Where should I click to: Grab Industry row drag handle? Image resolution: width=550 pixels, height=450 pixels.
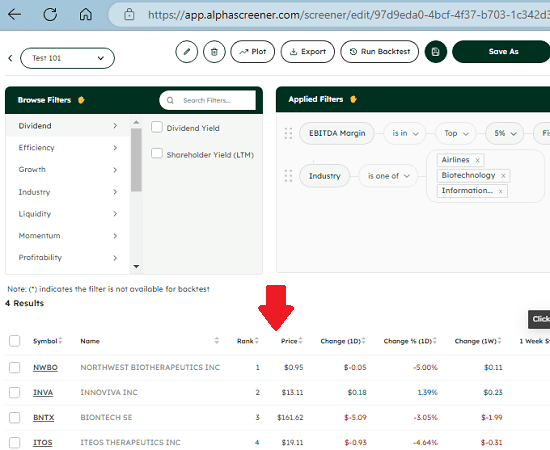pos(288,176)
